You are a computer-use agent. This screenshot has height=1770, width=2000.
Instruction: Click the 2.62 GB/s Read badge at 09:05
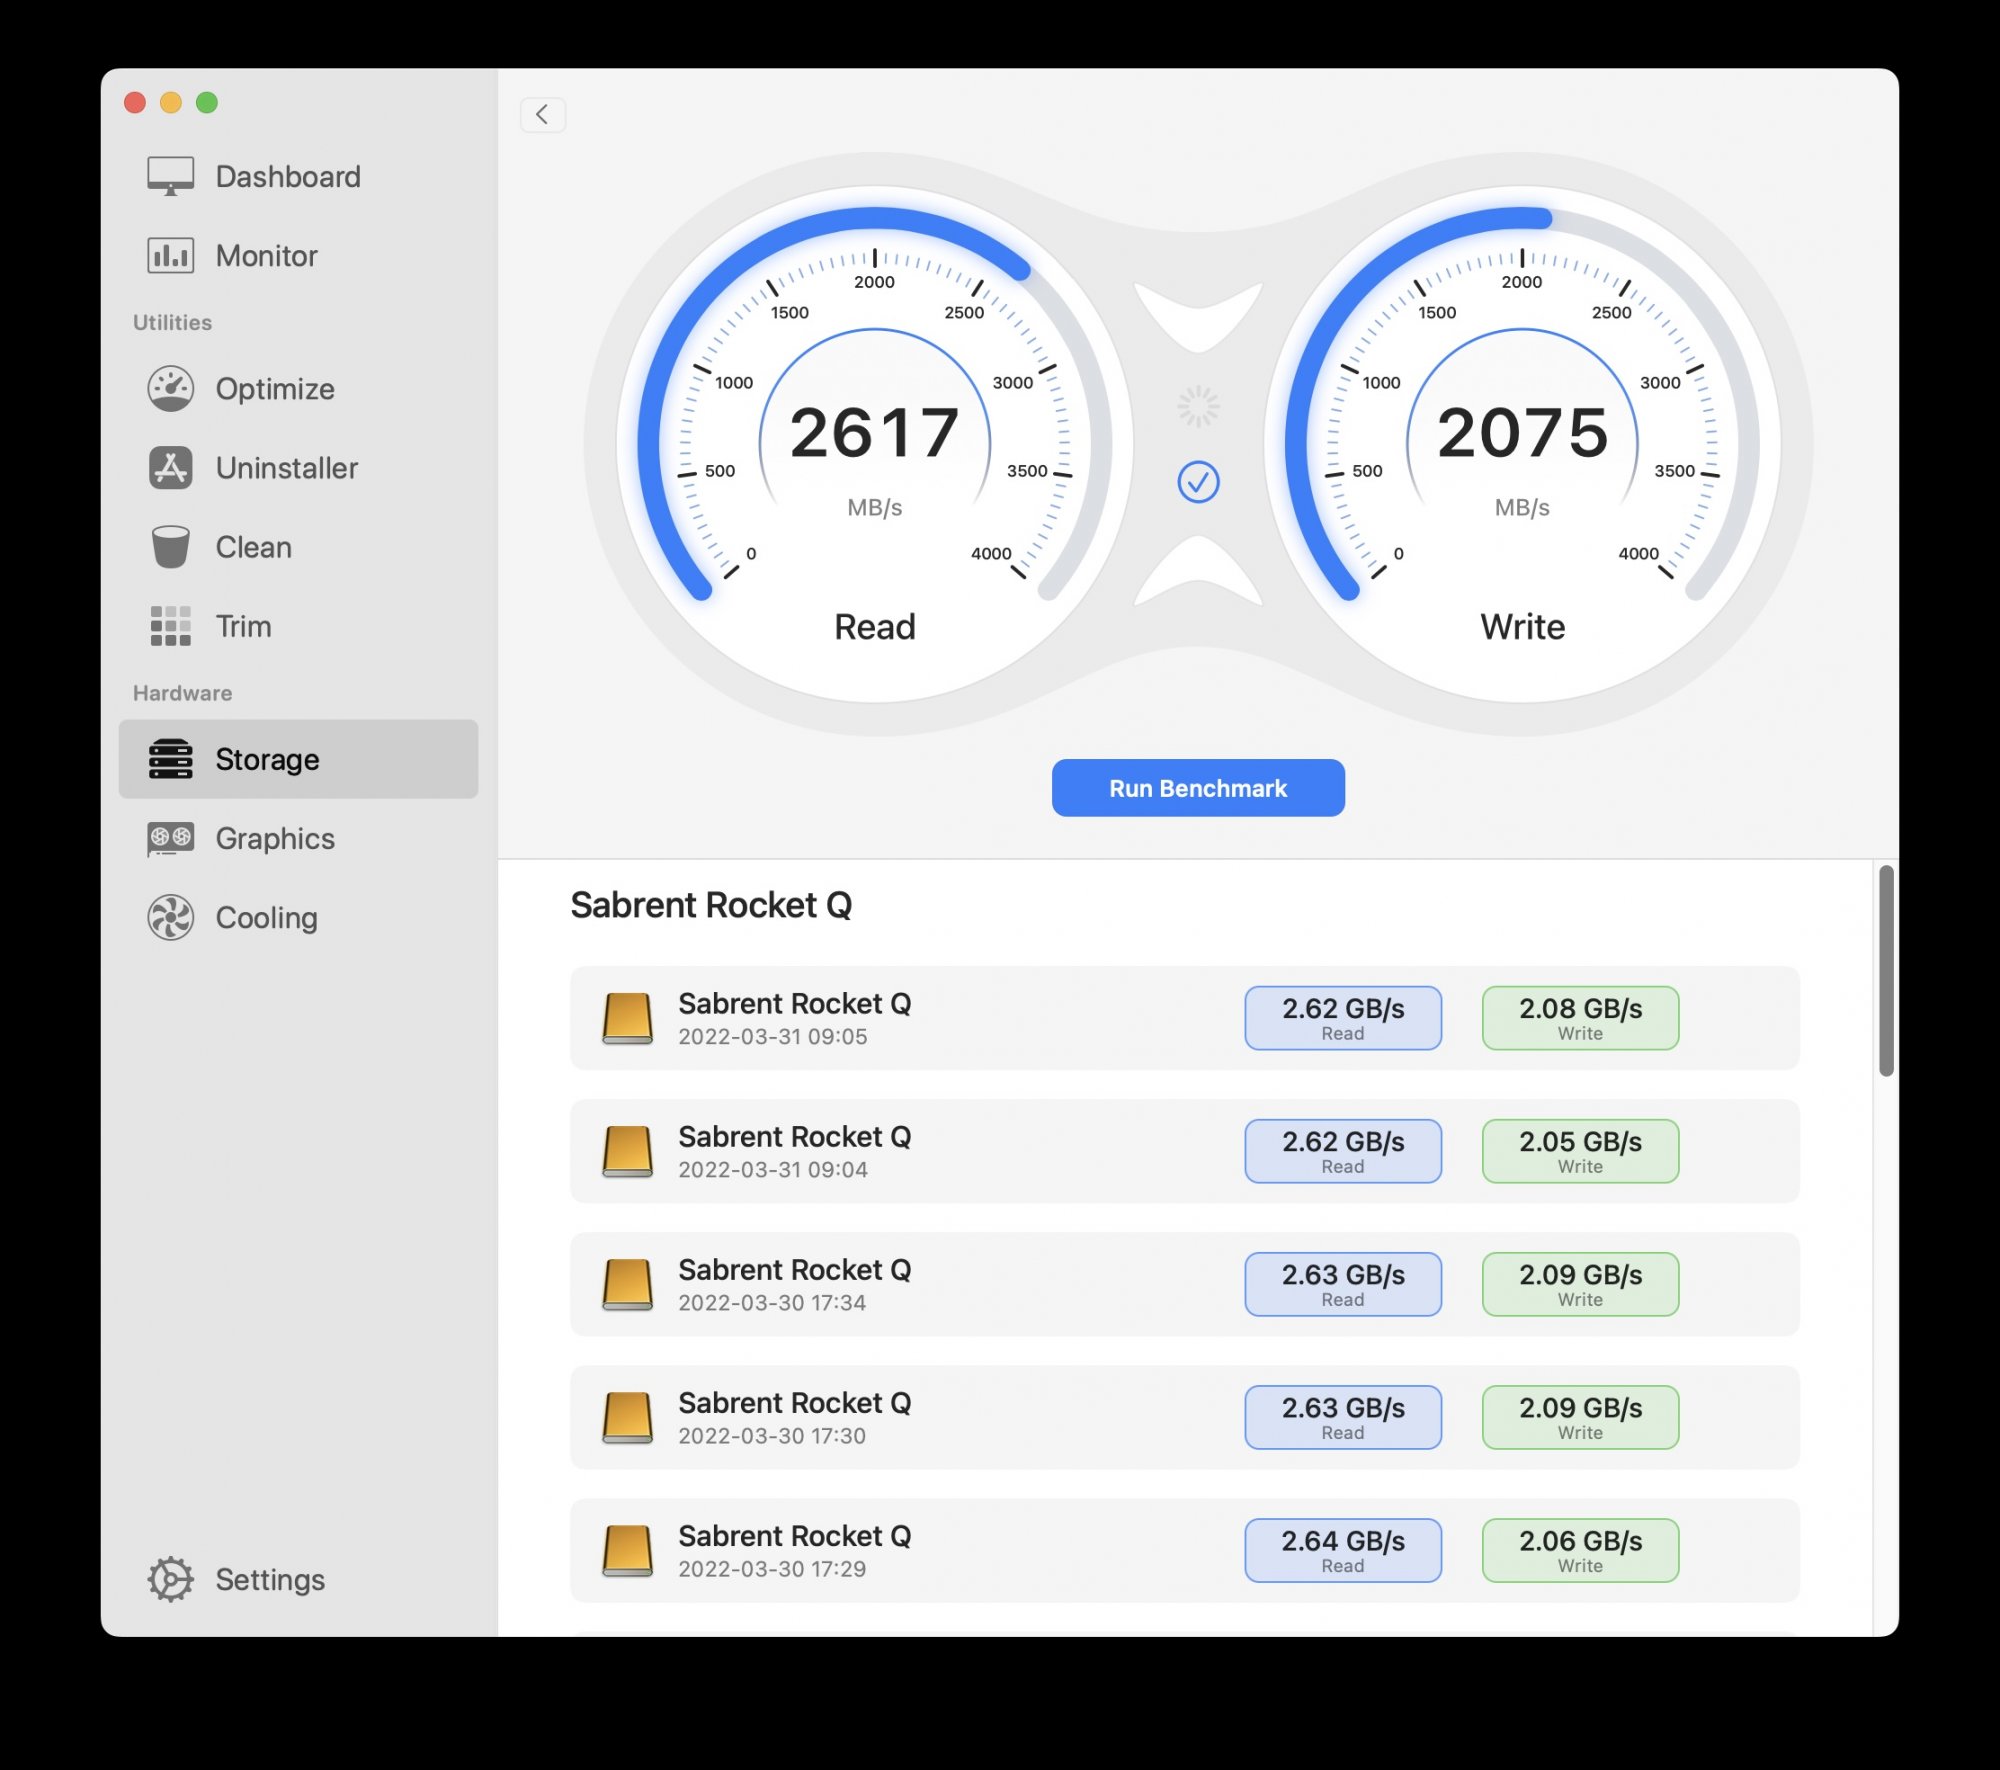pyautogui.click(x=1342, y=1017)
